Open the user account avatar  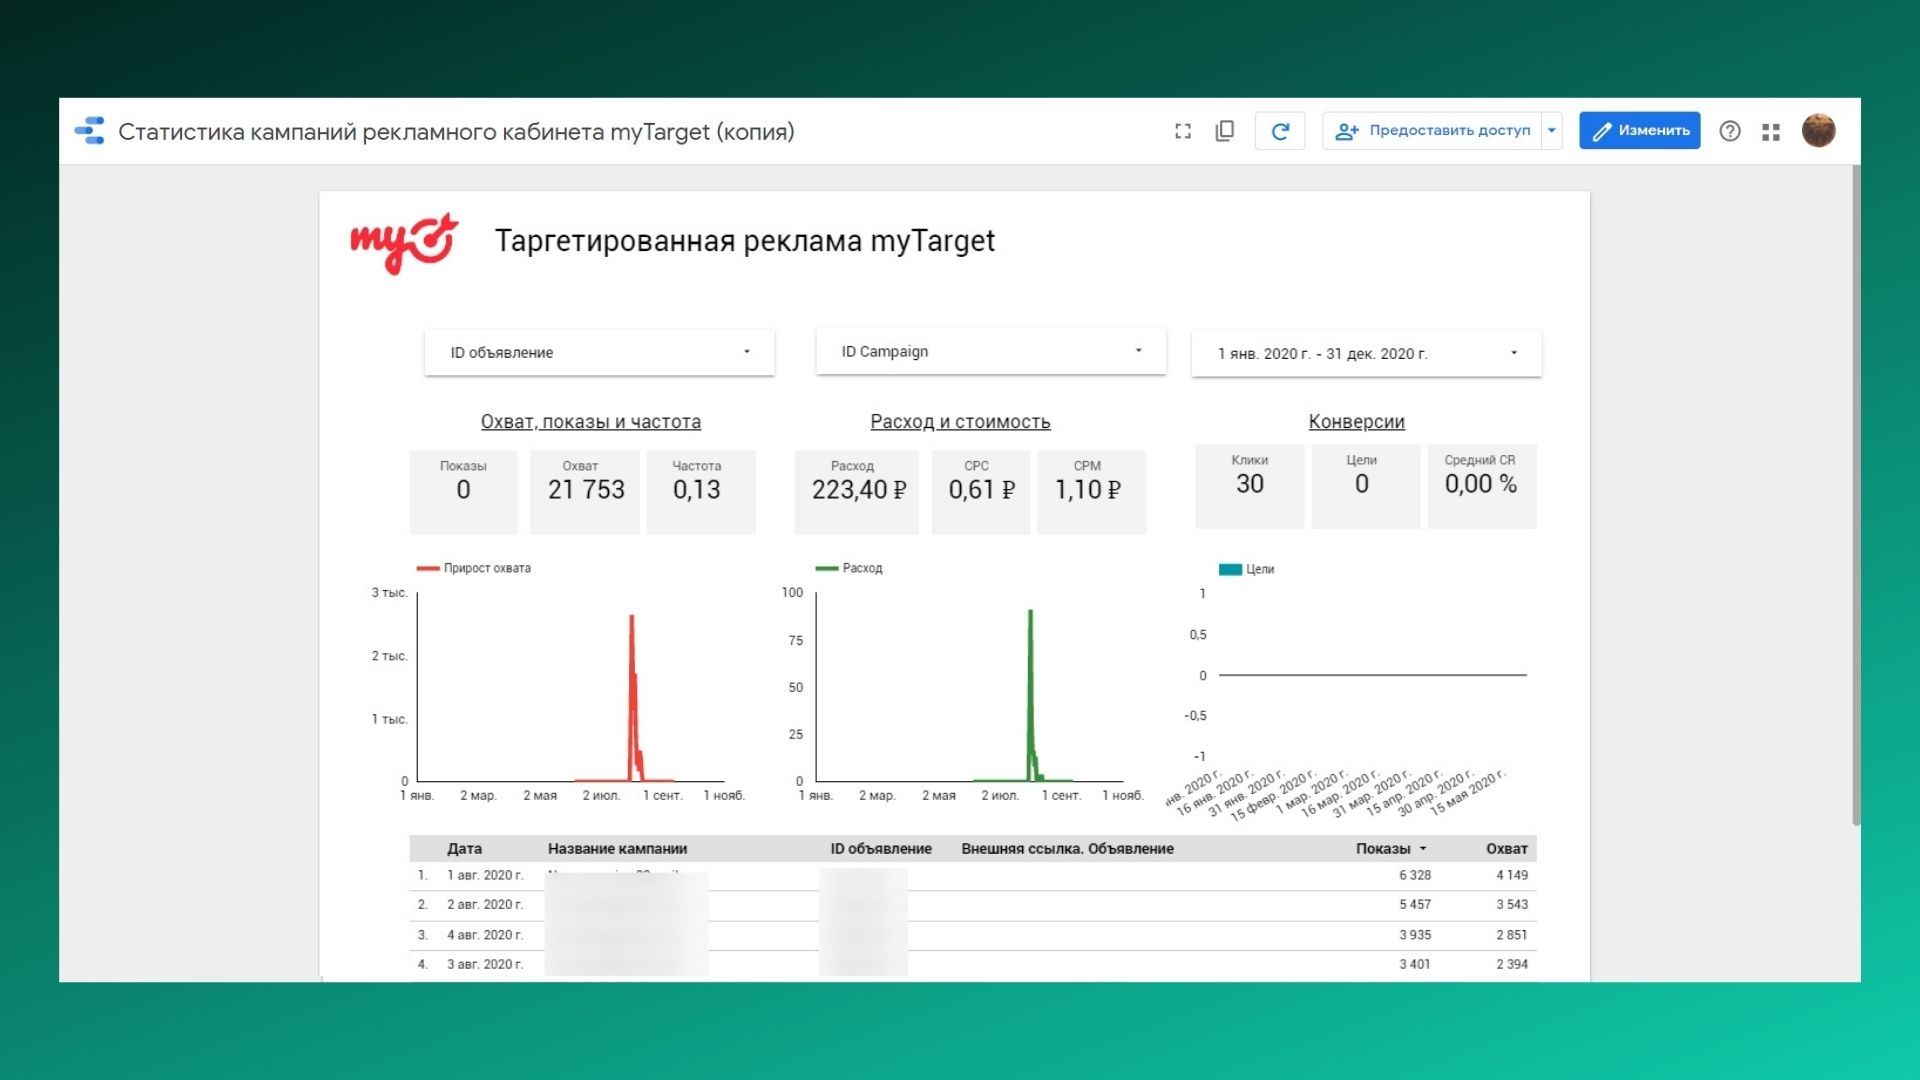tap(1819, 131)
